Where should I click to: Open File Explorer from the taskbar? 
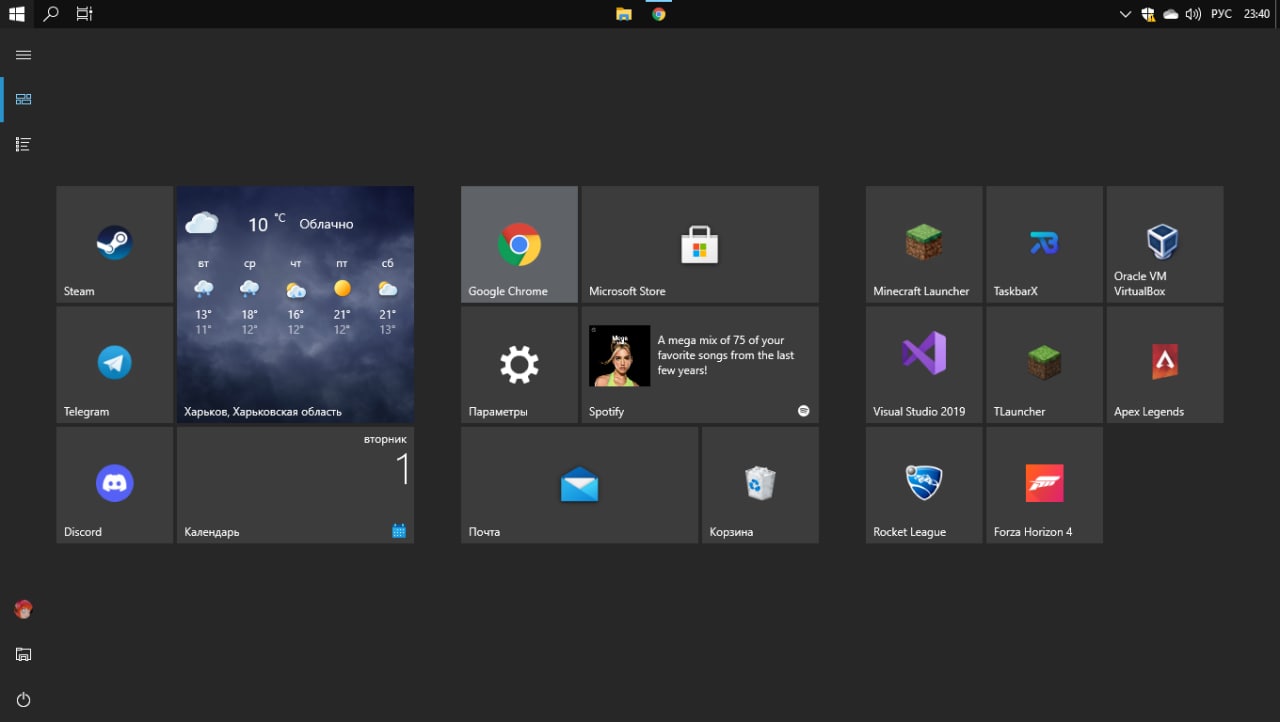pos(624,14)
